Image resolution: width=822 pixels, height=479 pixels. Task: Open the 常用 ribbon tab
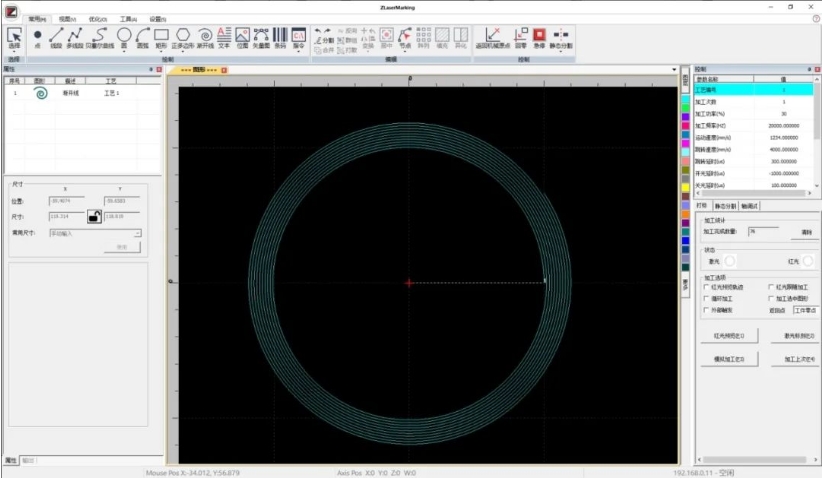37,19
